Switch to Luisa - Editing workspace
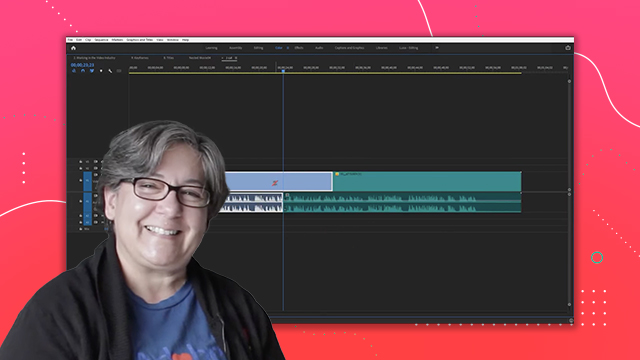 [409, 48]
